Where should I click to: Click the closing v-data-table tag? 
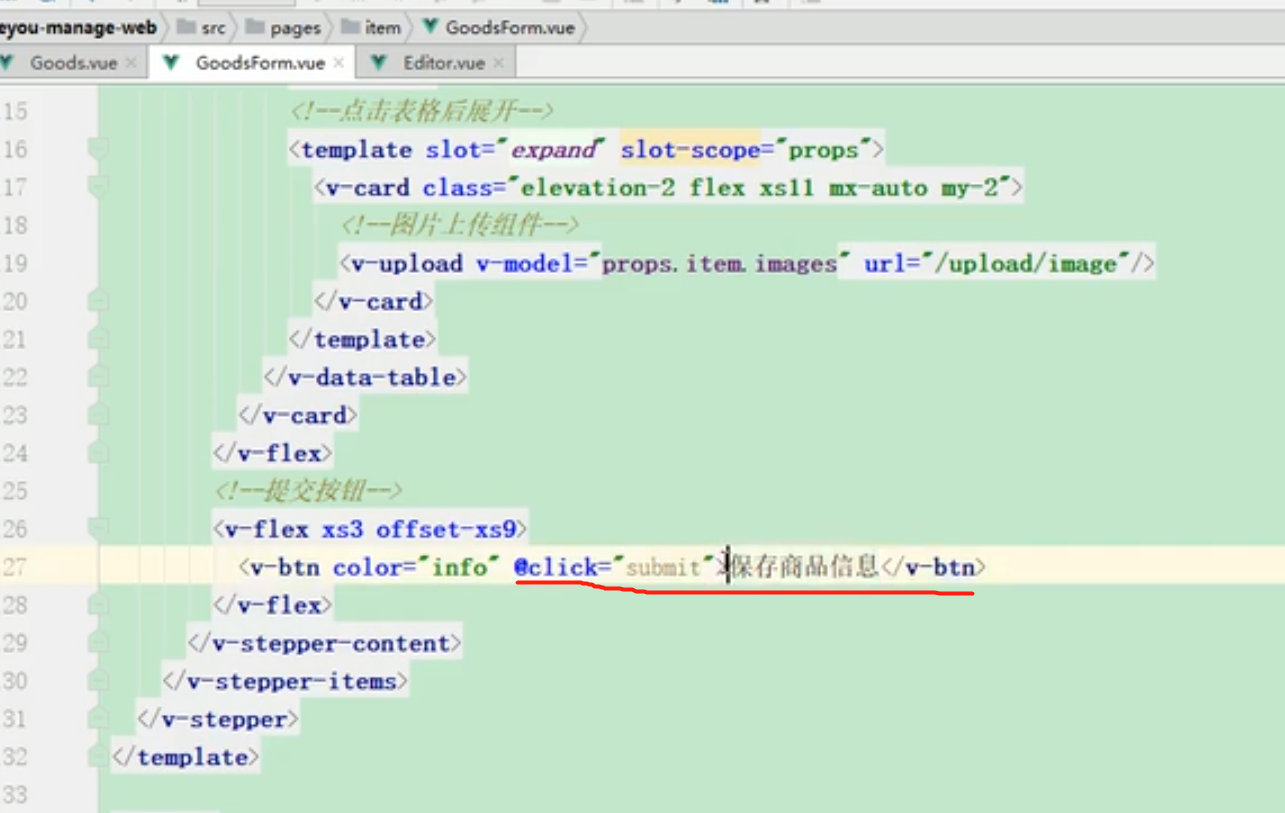coord(365,377)
